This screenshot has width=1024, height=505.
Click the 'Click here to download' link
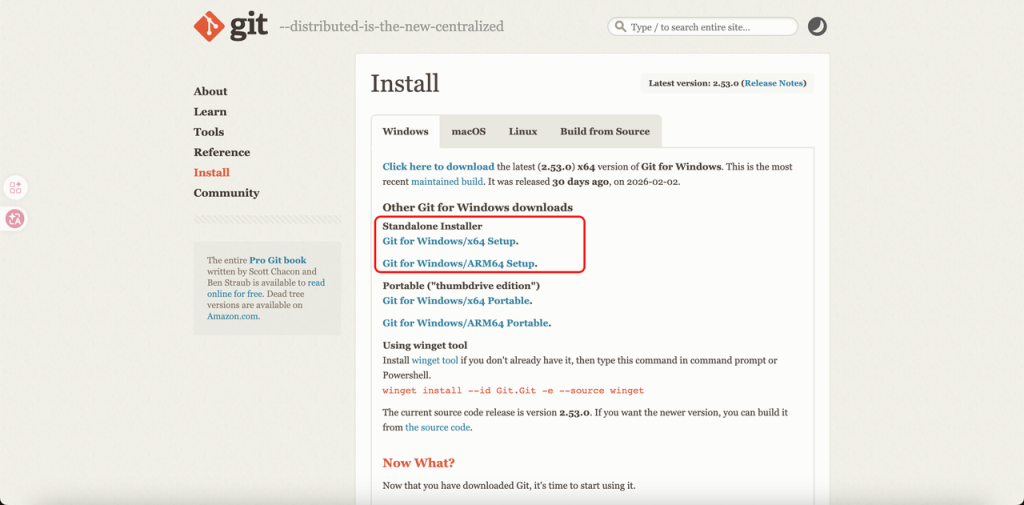coord(438,166)
